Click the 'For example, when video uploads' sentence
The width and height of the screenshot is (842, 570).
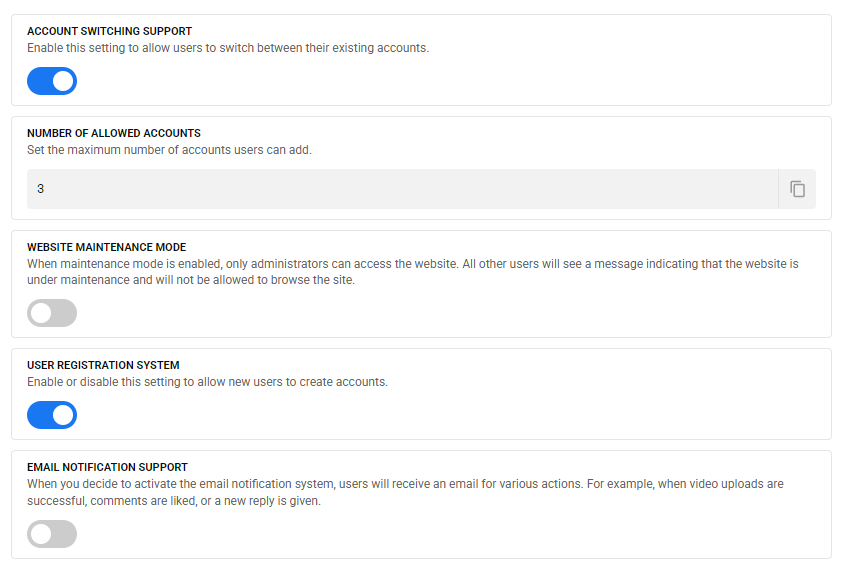point(690,484)
